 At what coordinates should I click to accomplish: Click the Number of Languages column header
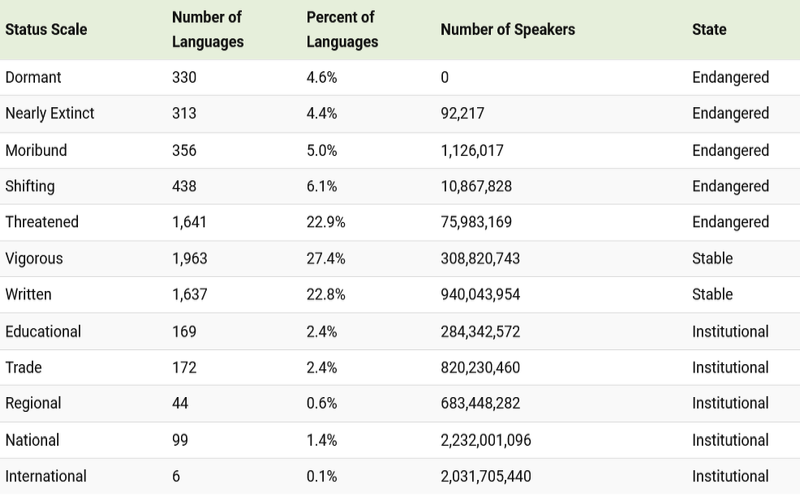click(206, 30)
